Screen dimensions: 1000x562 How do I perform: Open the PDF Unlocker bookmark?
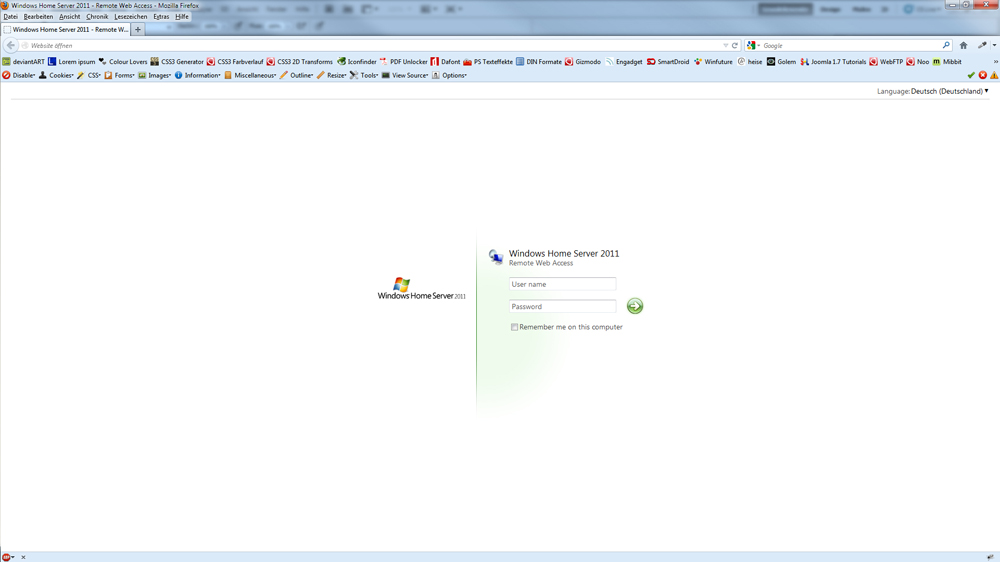[x=404, y=62]
